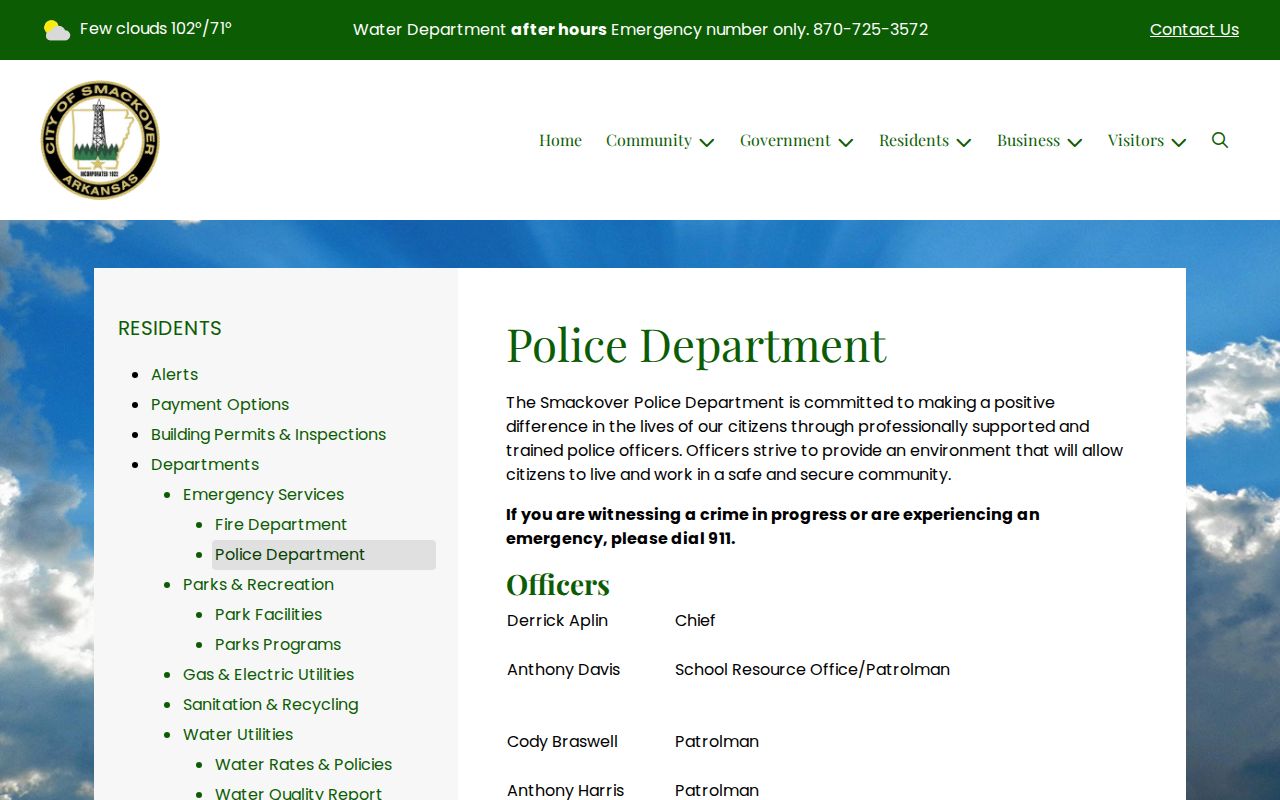The image size is (1280, 800).
Task: Expand the Community menu chevron
Action: coord(707,142)
